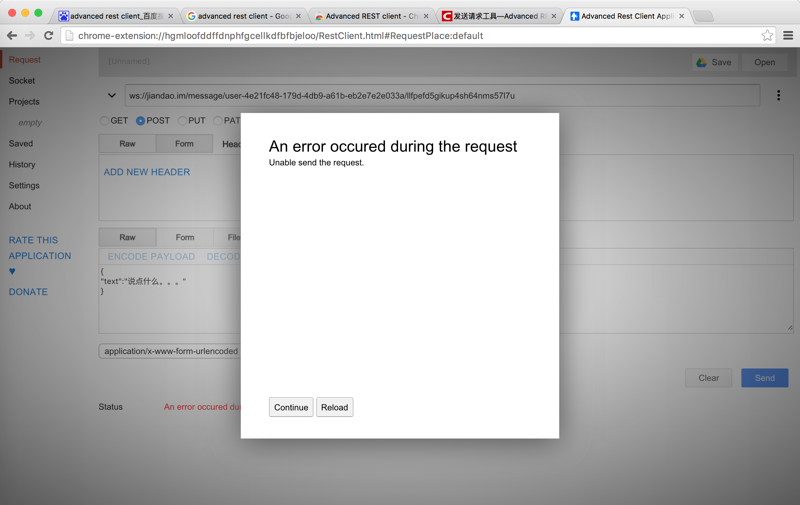Close the Google search tab

[298, 16]
